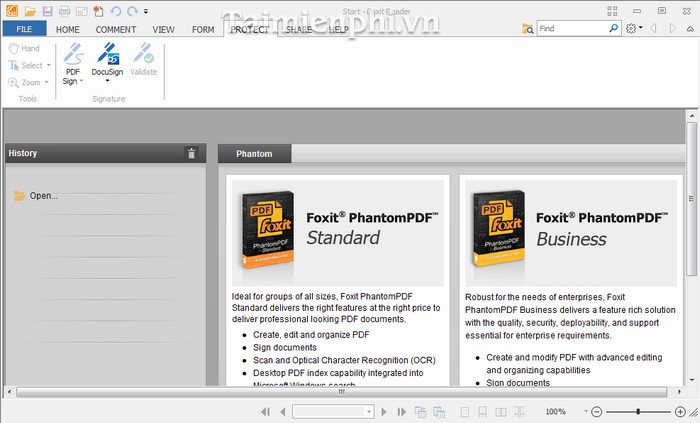Open a file with the folder icon

30,11
